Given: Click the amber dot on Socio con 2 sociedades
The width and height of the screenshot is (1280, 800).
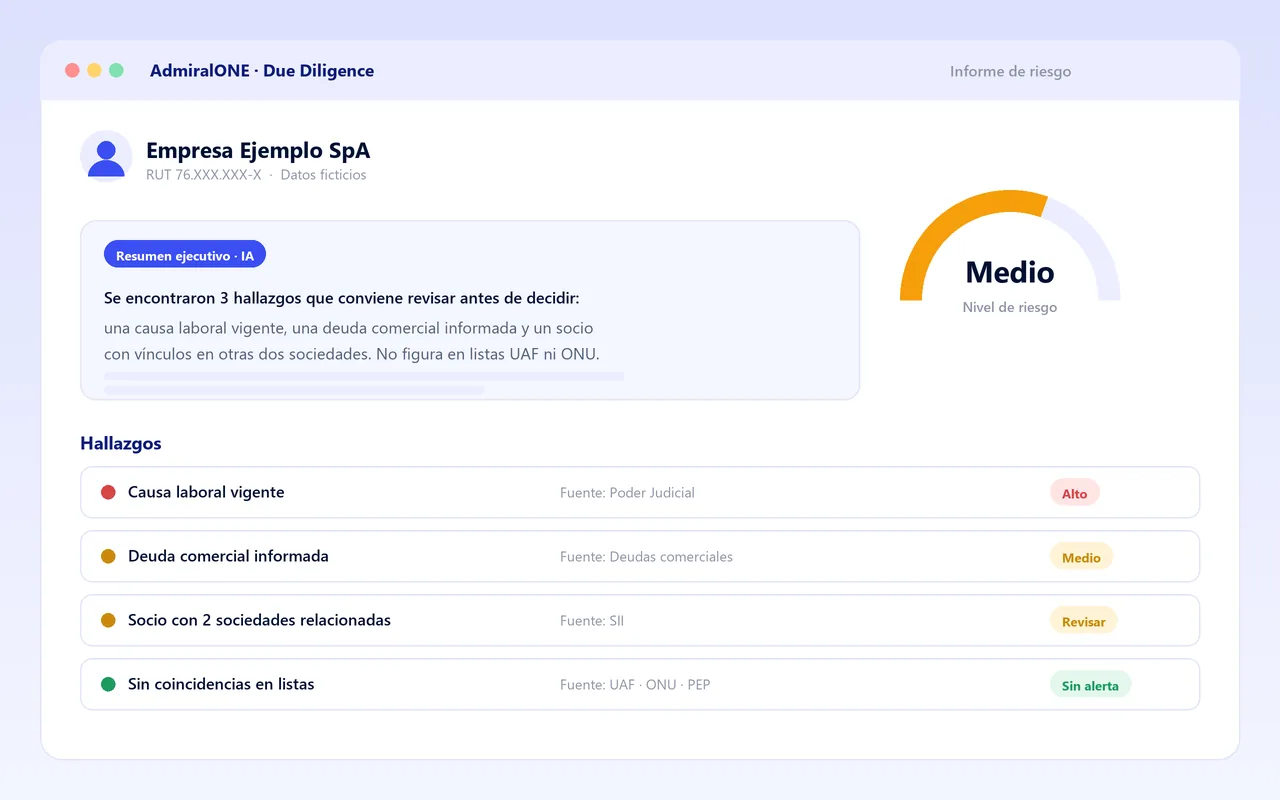Looking at the screenshot, I should click(108, 620).
